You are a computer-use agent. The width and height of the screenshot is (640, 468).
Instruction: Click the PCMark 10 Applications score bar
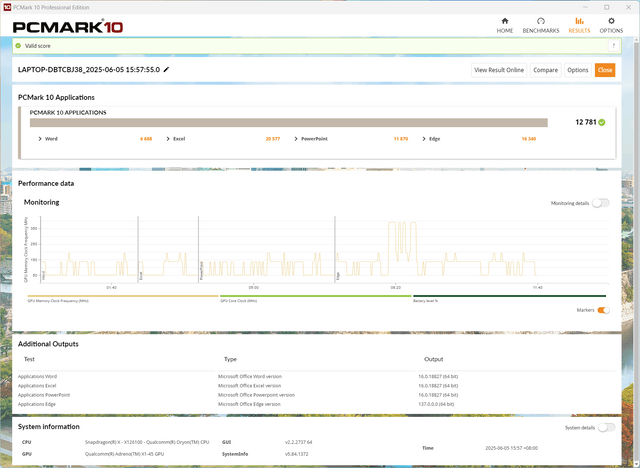[289, 122]
